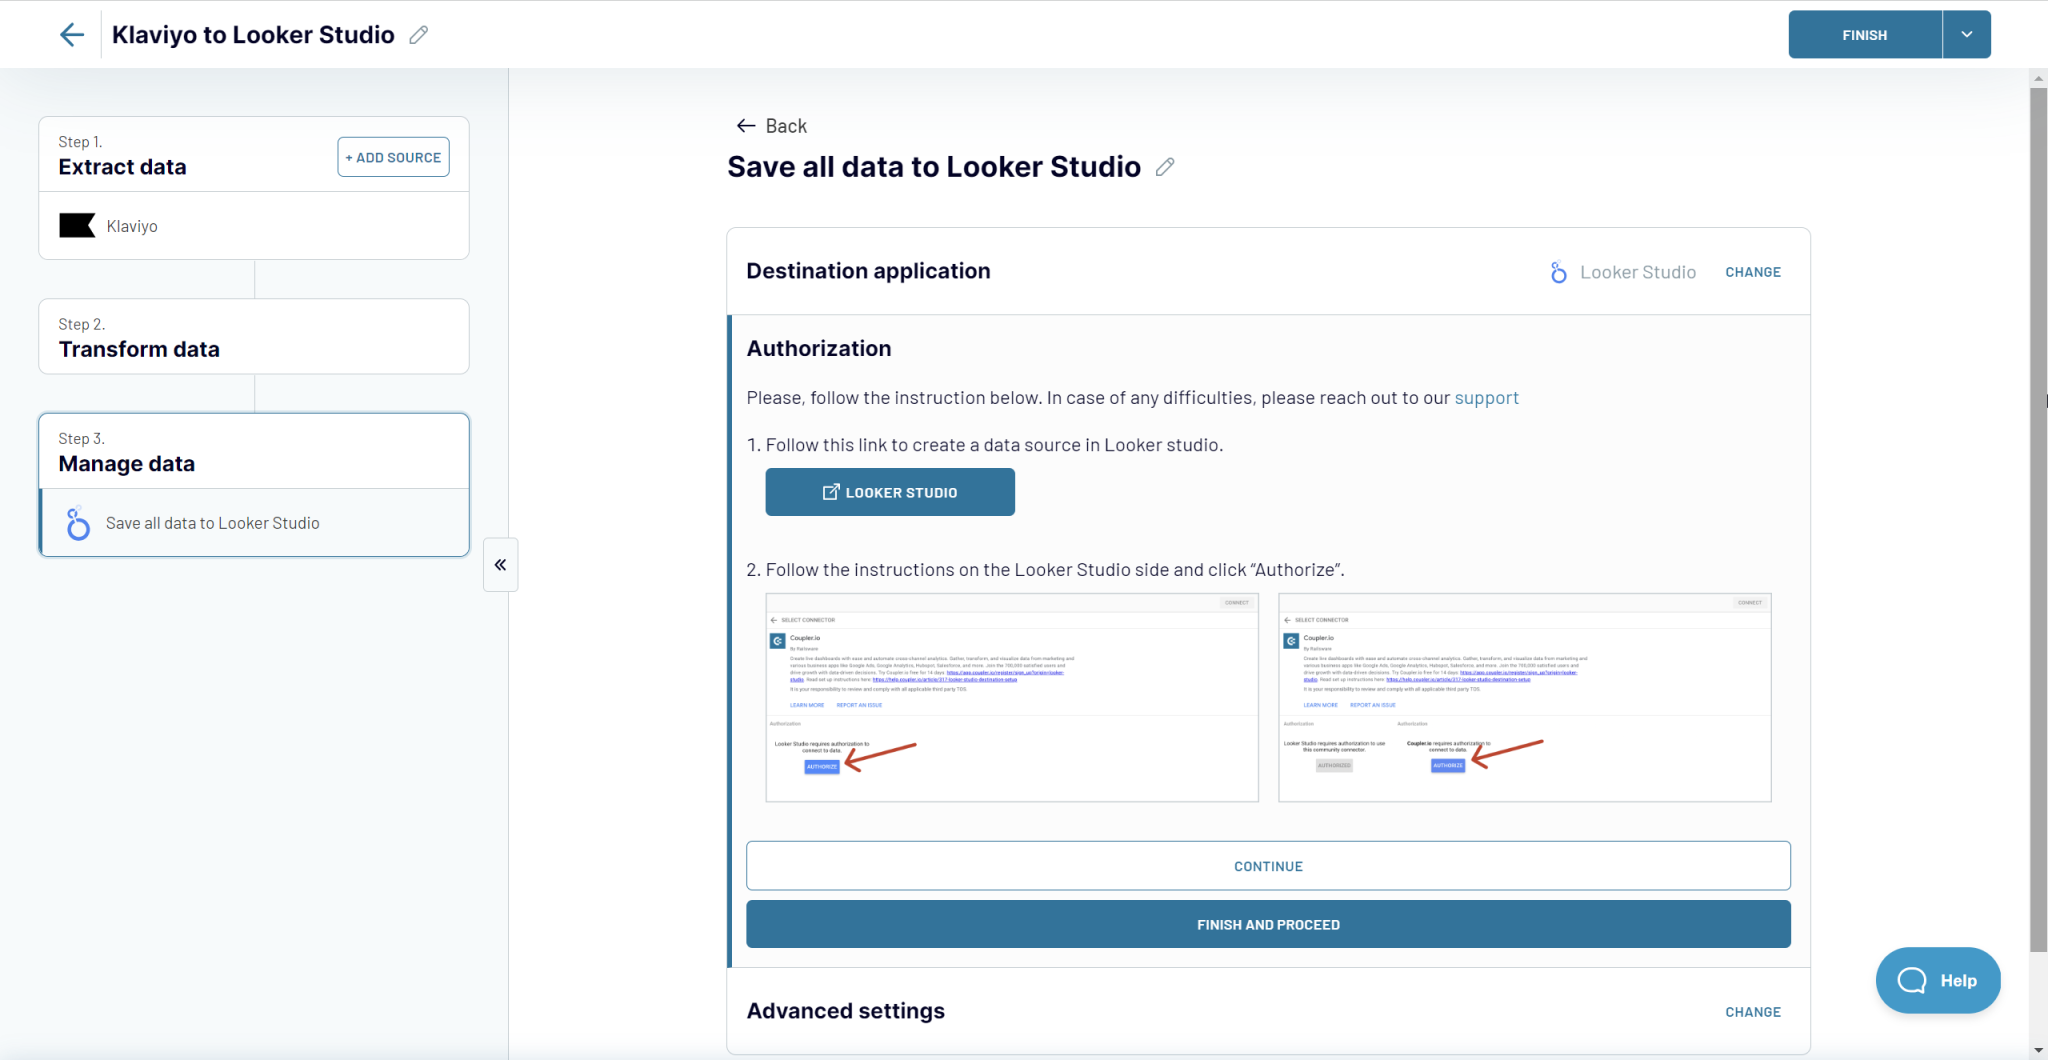Viewport: 2048px width, 1060px height.
Task: Click the Looker Studio icon in Destination application
Action: (1558, 271)
